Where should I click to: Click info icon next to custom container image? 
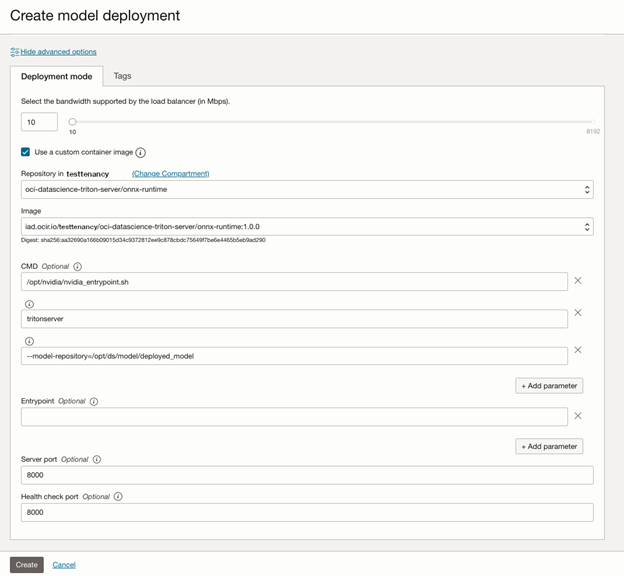point(141,153)
